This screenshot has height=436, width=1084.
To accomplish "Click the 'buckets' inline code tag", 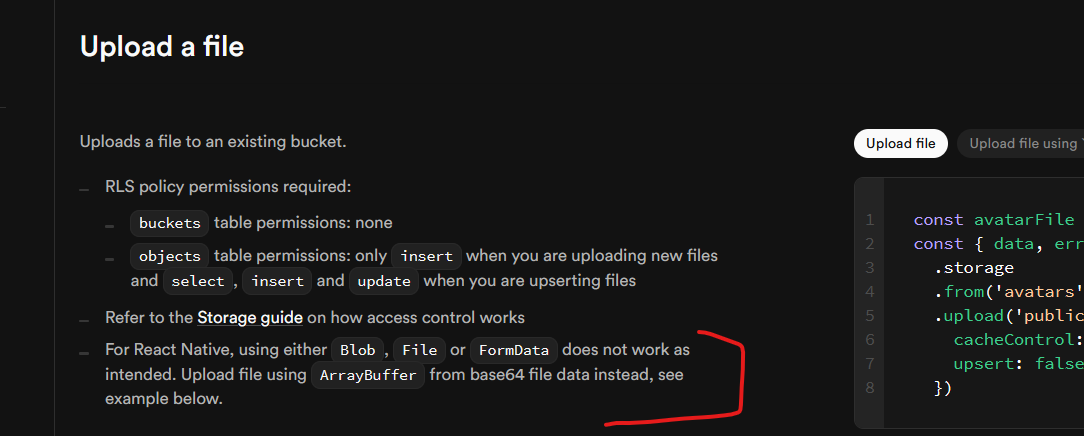I will point(170,223).
